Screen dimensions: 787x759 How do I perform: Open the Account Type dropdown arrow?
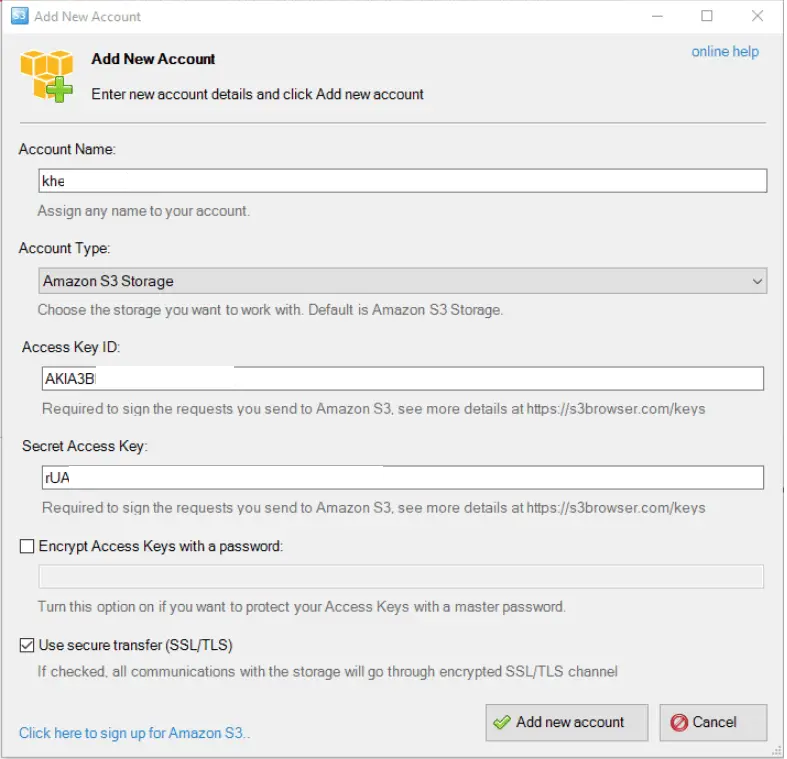[758, 282]
